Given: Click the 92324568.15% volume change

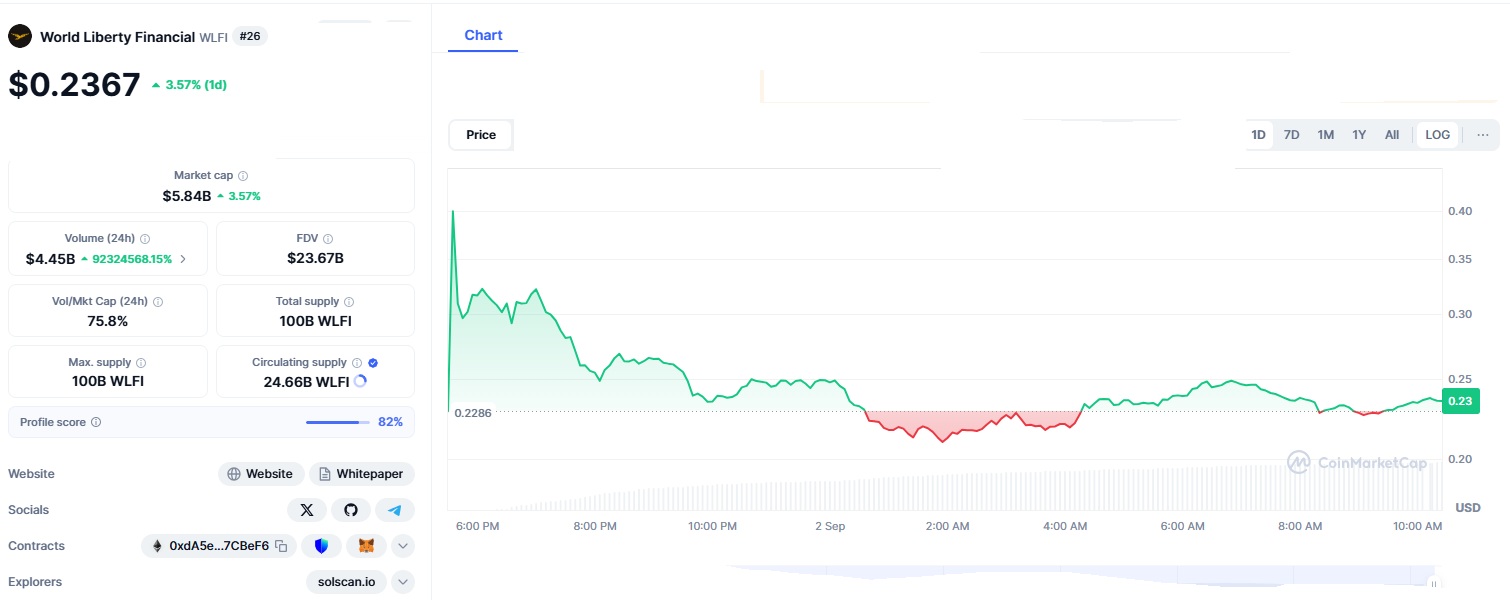Looking at the screenshot, I should [127, 259].
